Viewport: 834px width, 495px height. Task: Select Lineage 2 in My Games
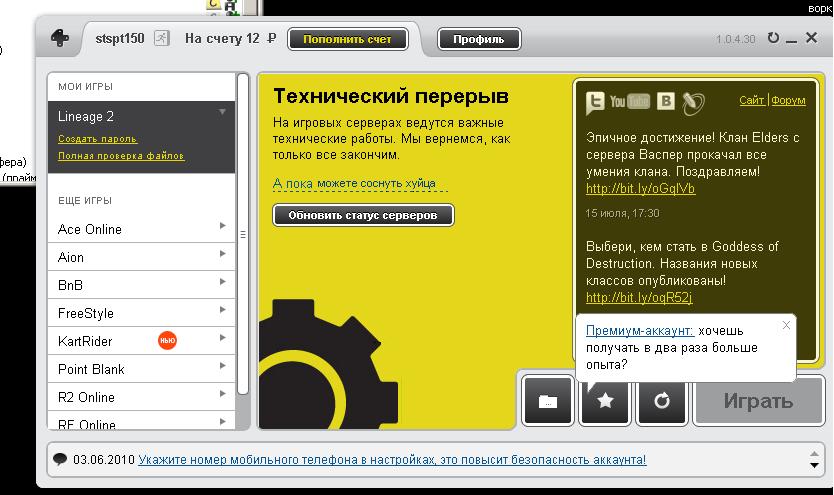(x=86, y=116)
